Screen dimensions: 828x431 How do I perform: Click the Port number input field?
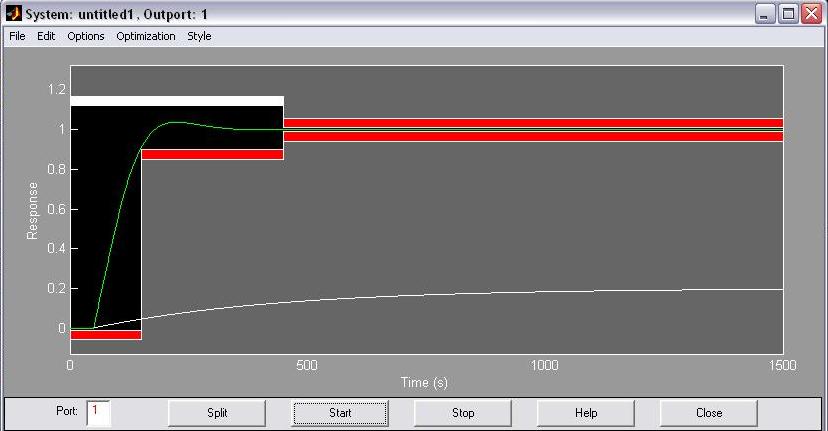tap(99, 413)
